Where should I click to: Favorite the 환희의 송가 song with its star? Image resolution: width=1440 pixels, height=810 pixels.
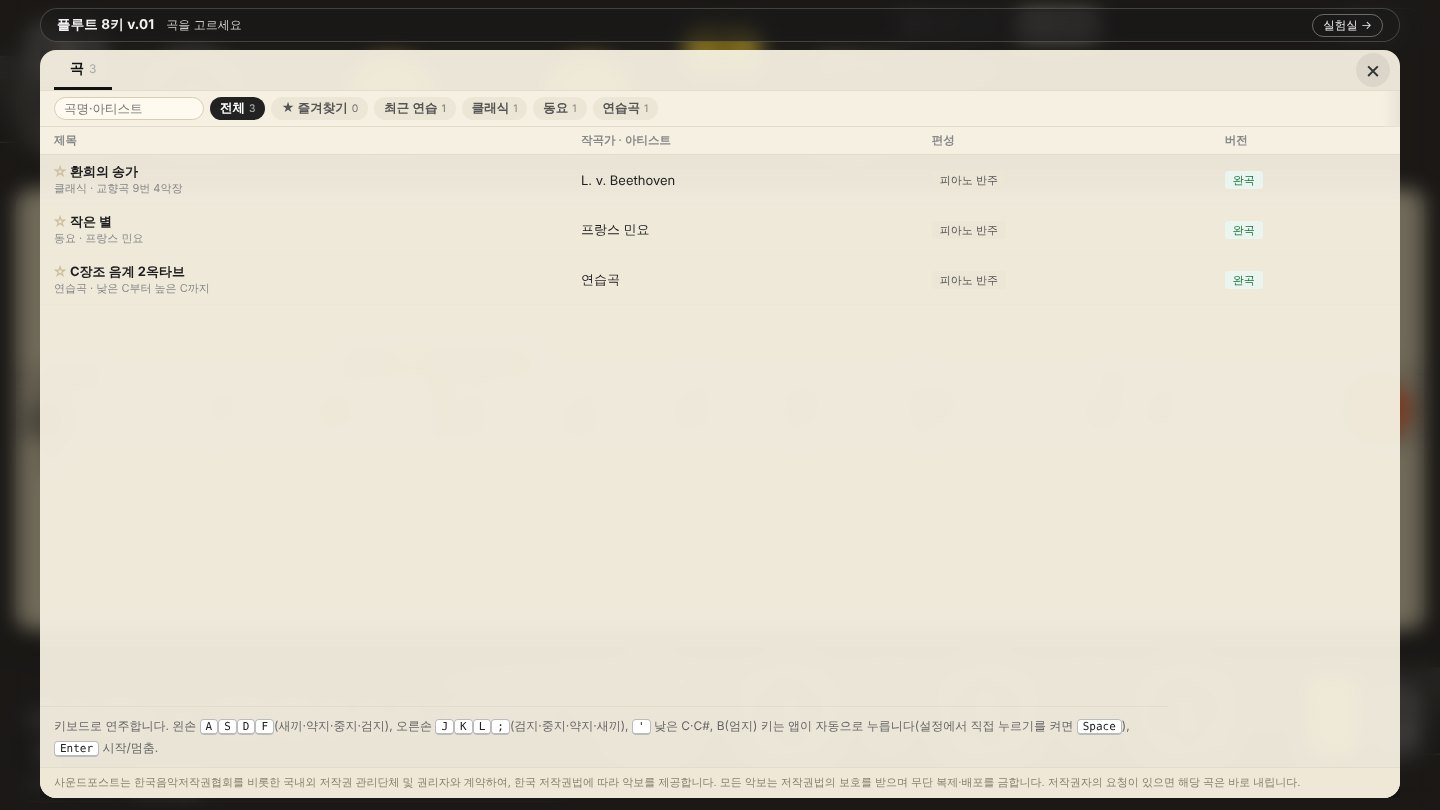60,172
